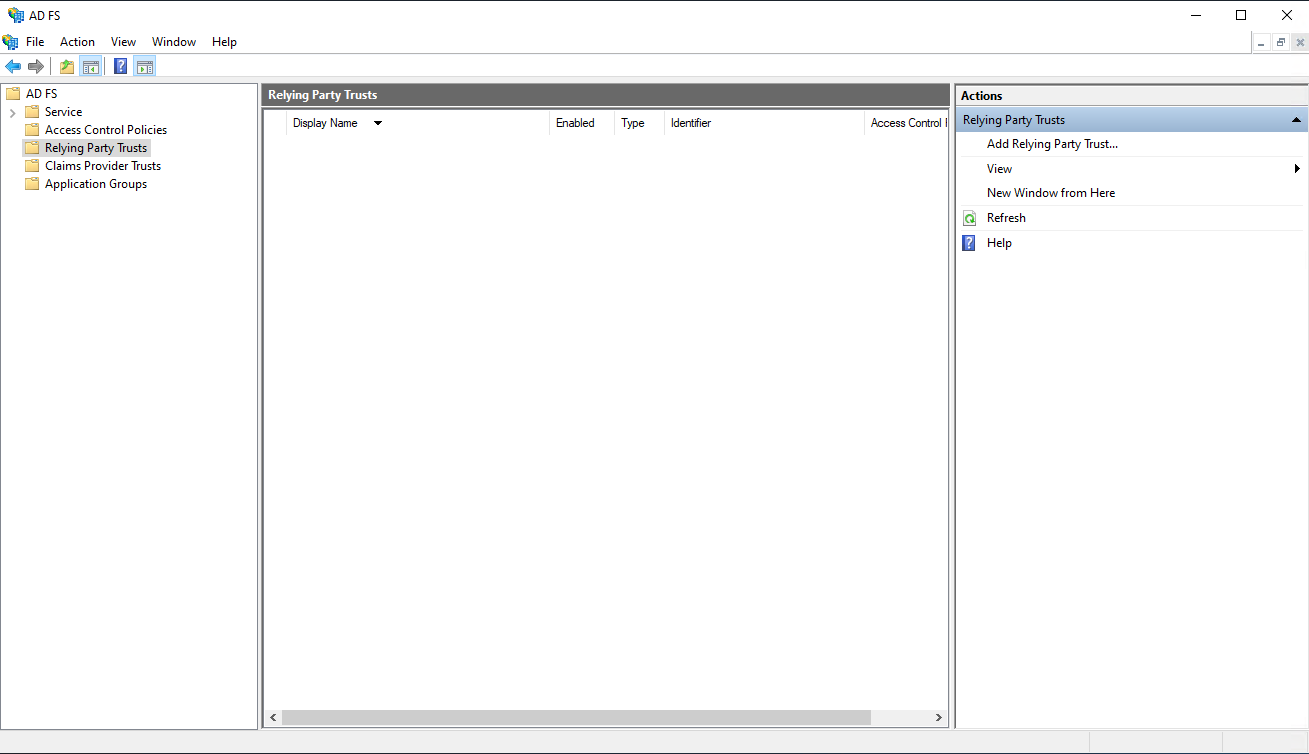This screenshot has height=754, width=1309.
Task: Click New Window from Here
Action: tap(1051, 192)
